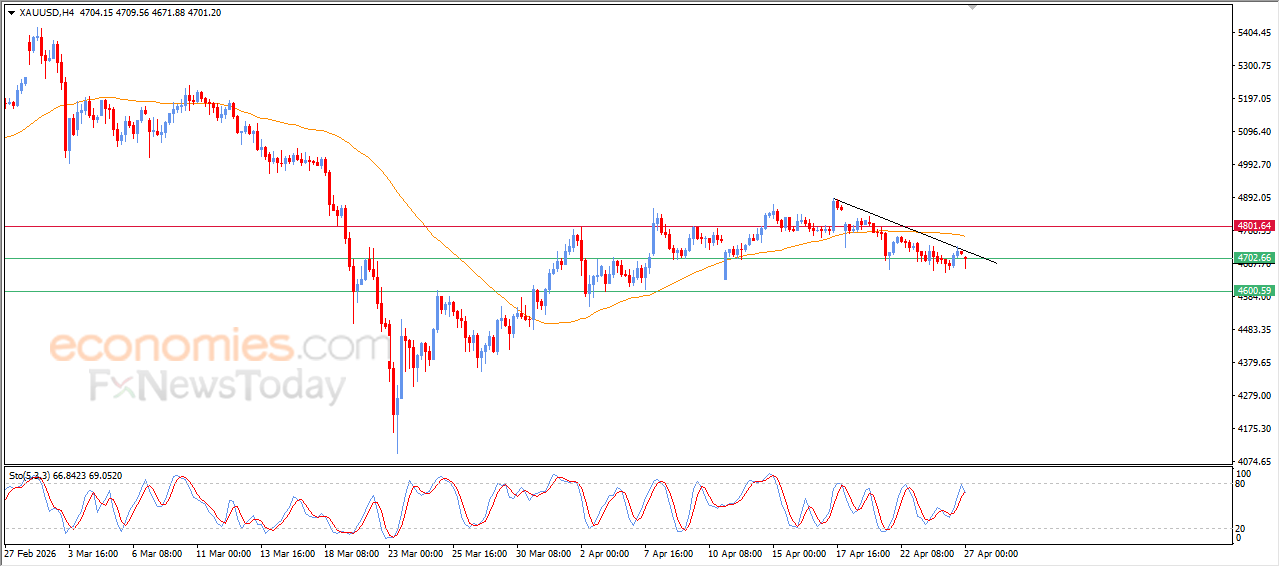Select the red 4801.64 price label
This screenshot has height=567, width=1280.
tap(1253, 226)
